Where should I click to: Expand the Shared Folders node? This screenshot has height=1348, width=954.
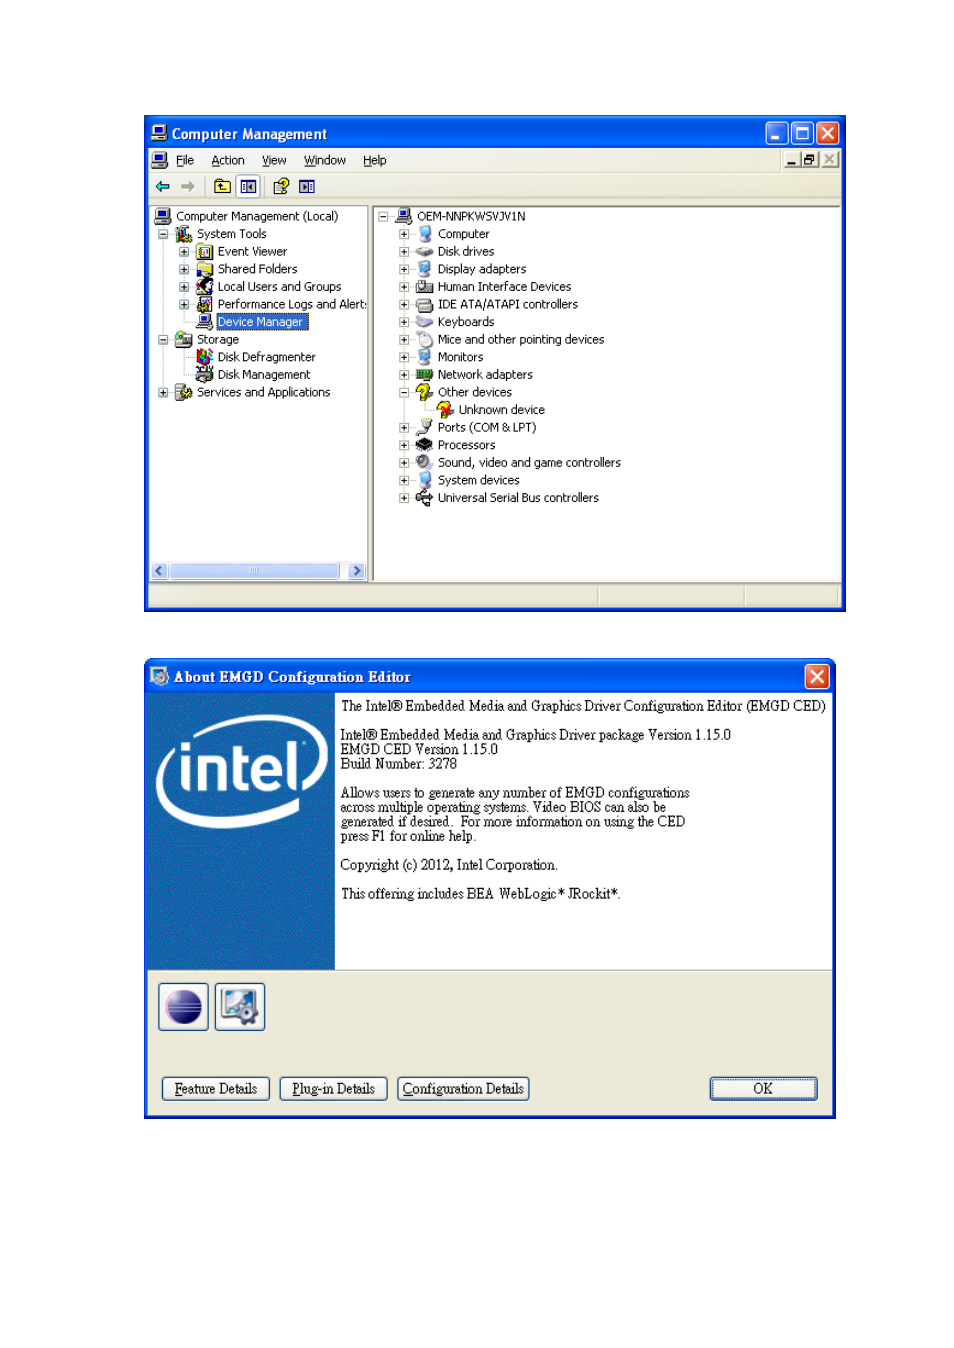[x=184, y=269]
